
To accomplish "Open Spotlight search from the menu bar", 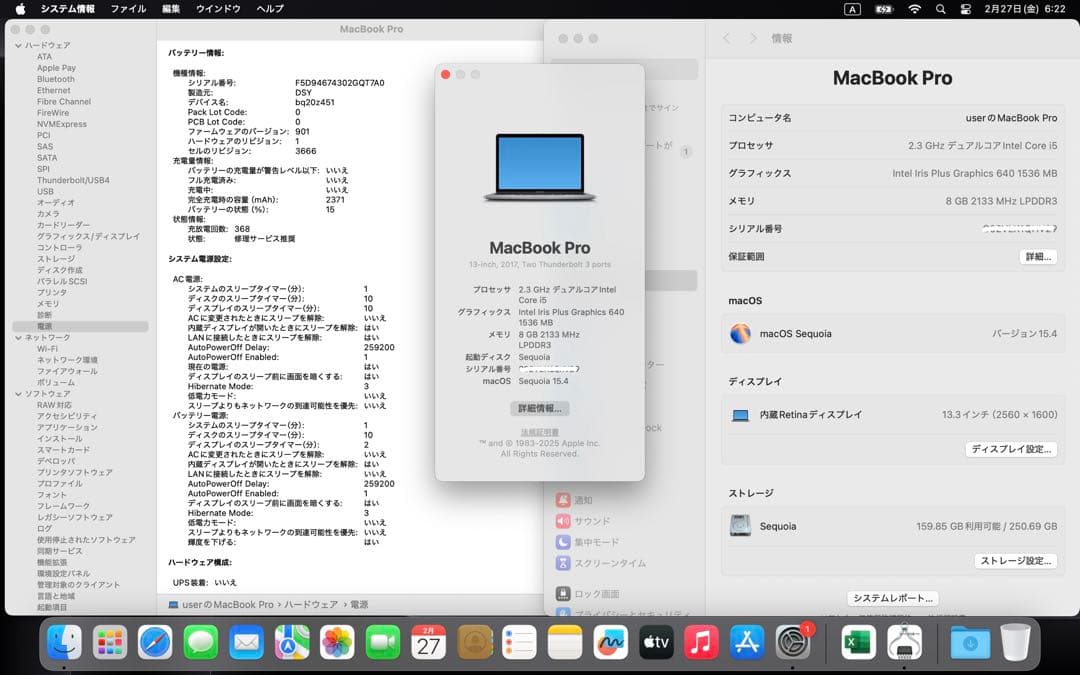I will click(x=940, y=9).
